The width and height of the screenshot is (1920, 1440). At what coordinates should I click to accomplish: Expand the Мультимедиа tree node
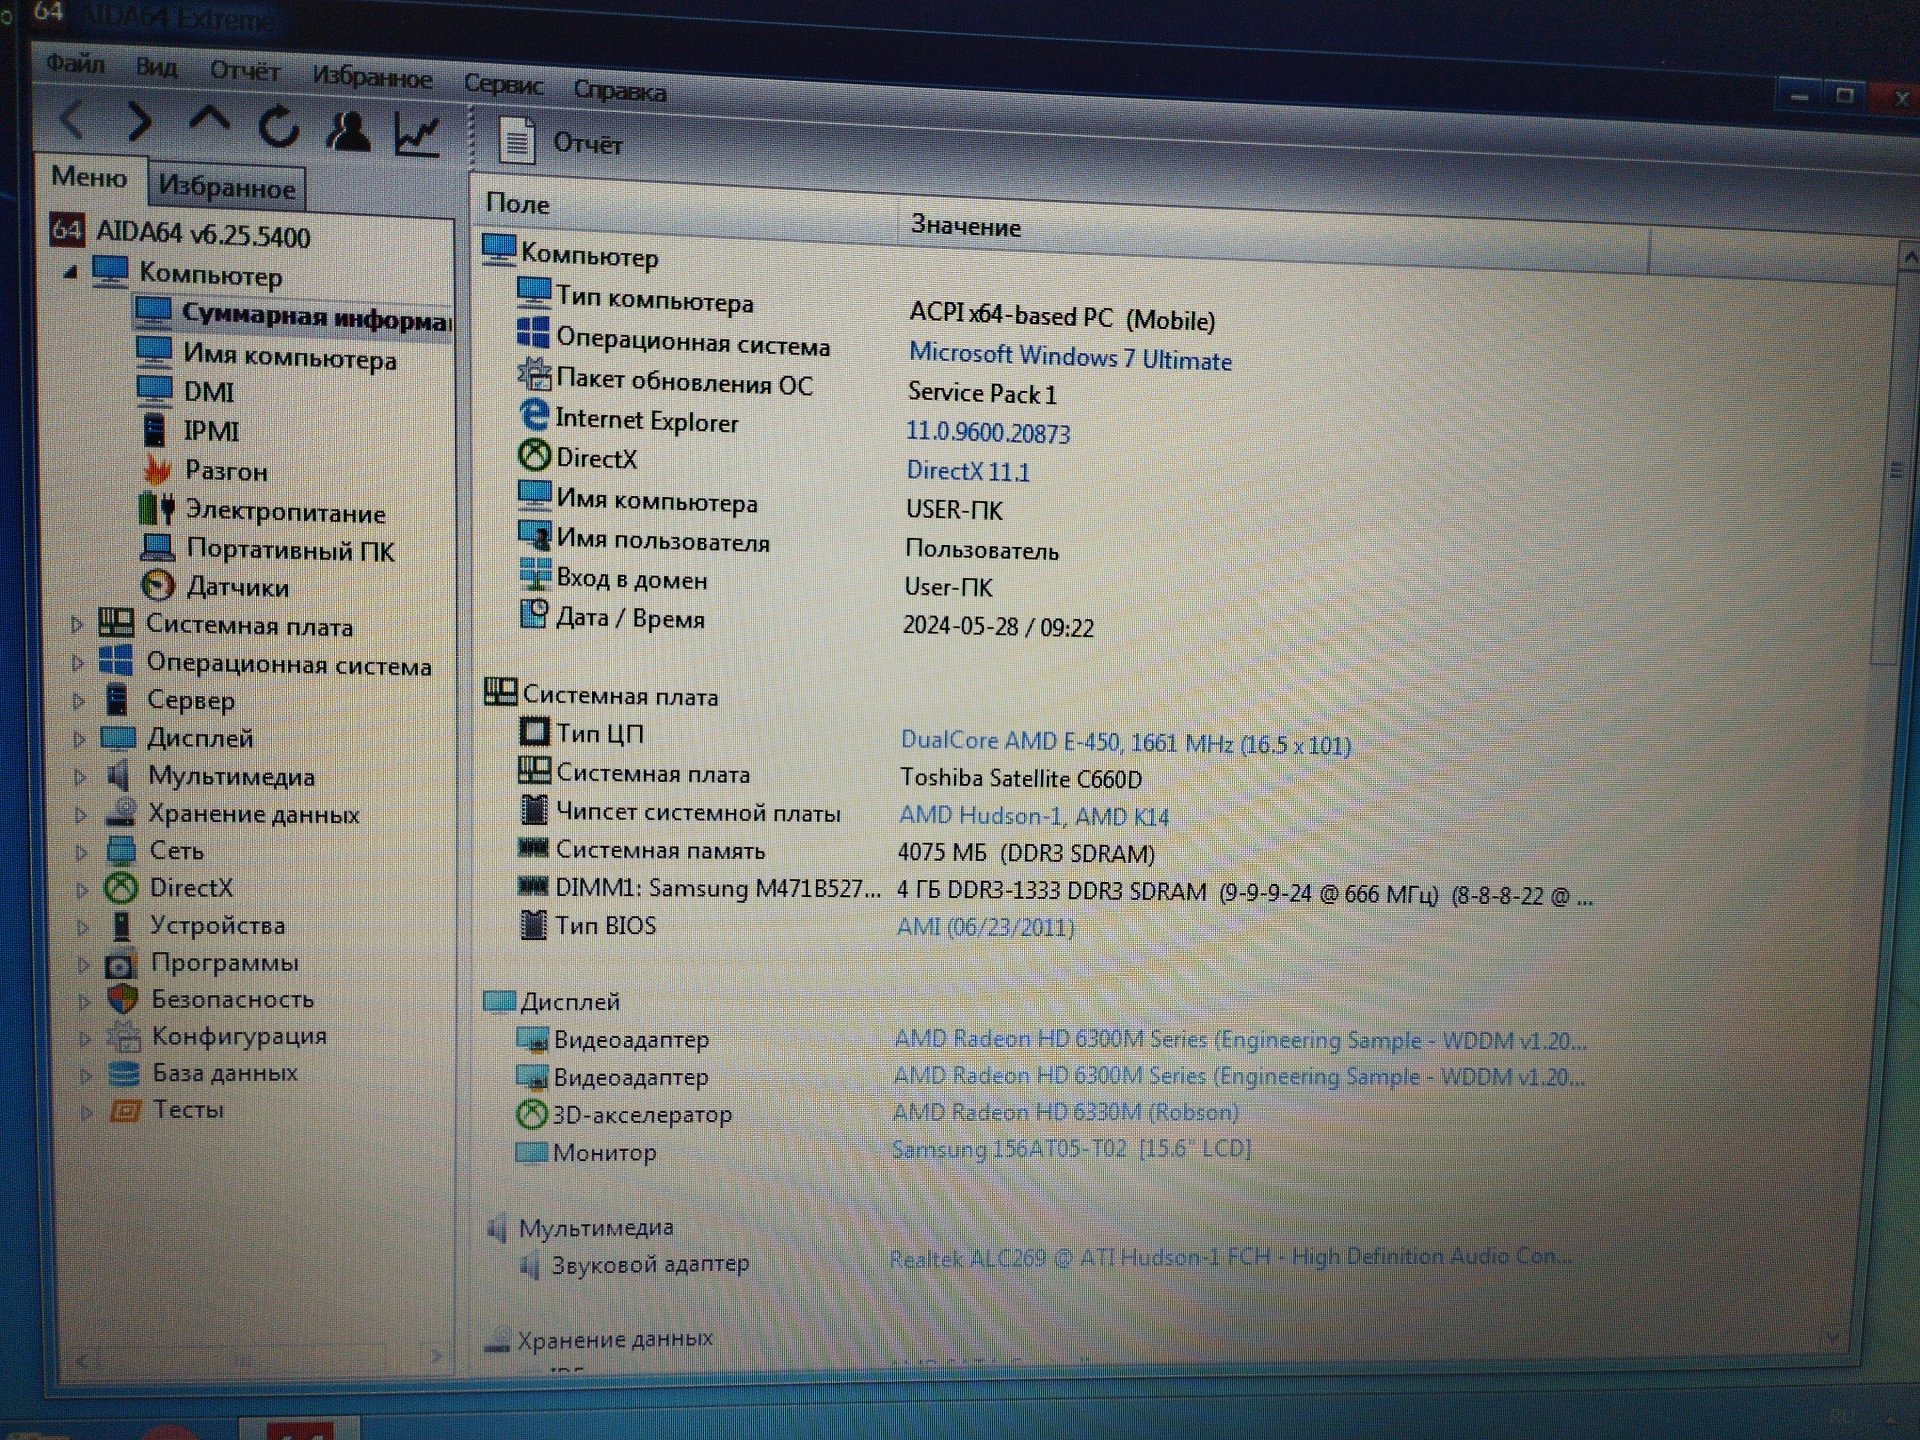point(80,776)
